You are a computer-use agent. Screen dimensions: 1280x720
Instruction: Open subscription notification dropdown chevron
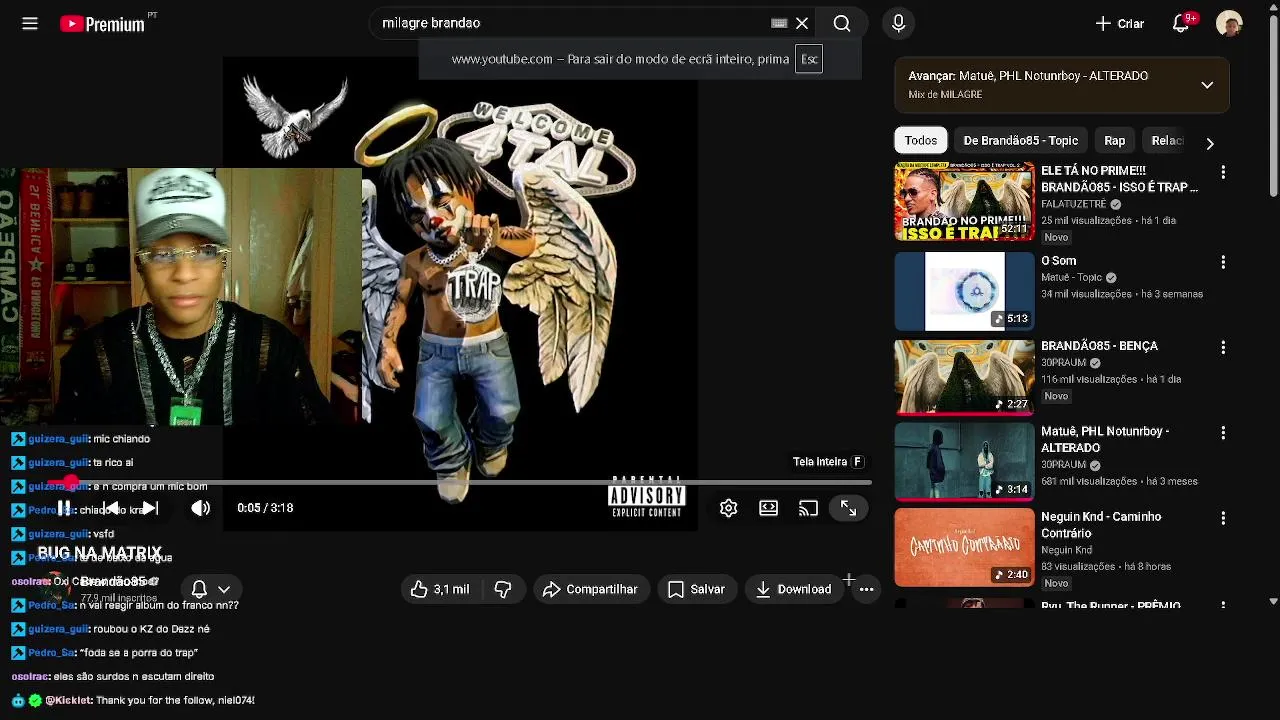pos(224,590)
